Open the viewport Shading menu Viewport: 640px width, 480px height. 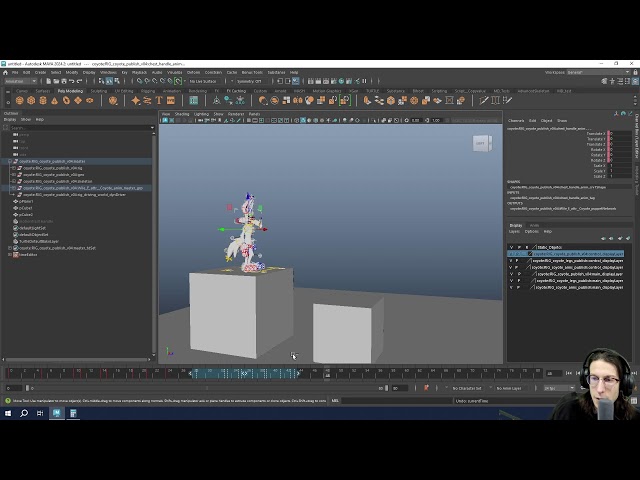182,114
